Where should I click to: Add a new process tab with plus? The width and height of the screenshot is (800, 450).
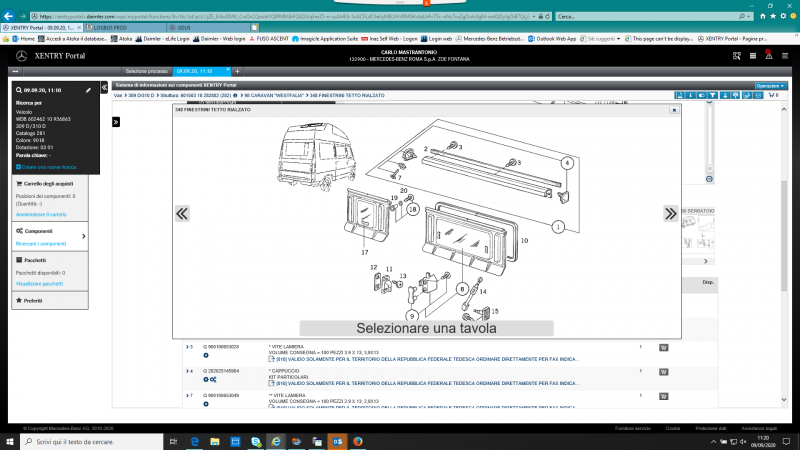pos(237,71)
